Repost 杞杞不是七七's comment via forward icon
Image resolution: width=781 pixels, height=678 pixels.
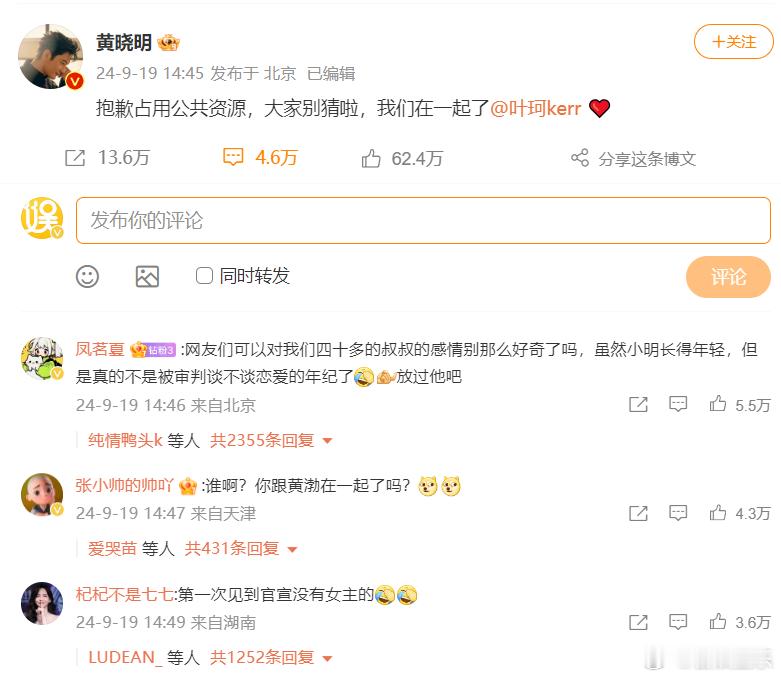click(x=638, y=622)
